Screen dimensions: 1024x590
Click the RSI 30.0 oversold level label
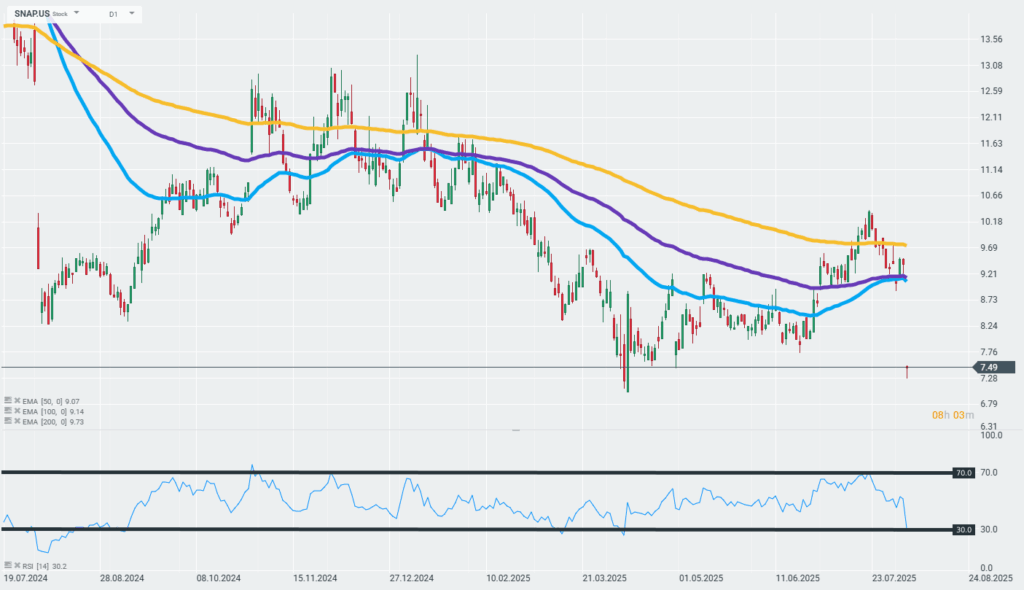963,530
